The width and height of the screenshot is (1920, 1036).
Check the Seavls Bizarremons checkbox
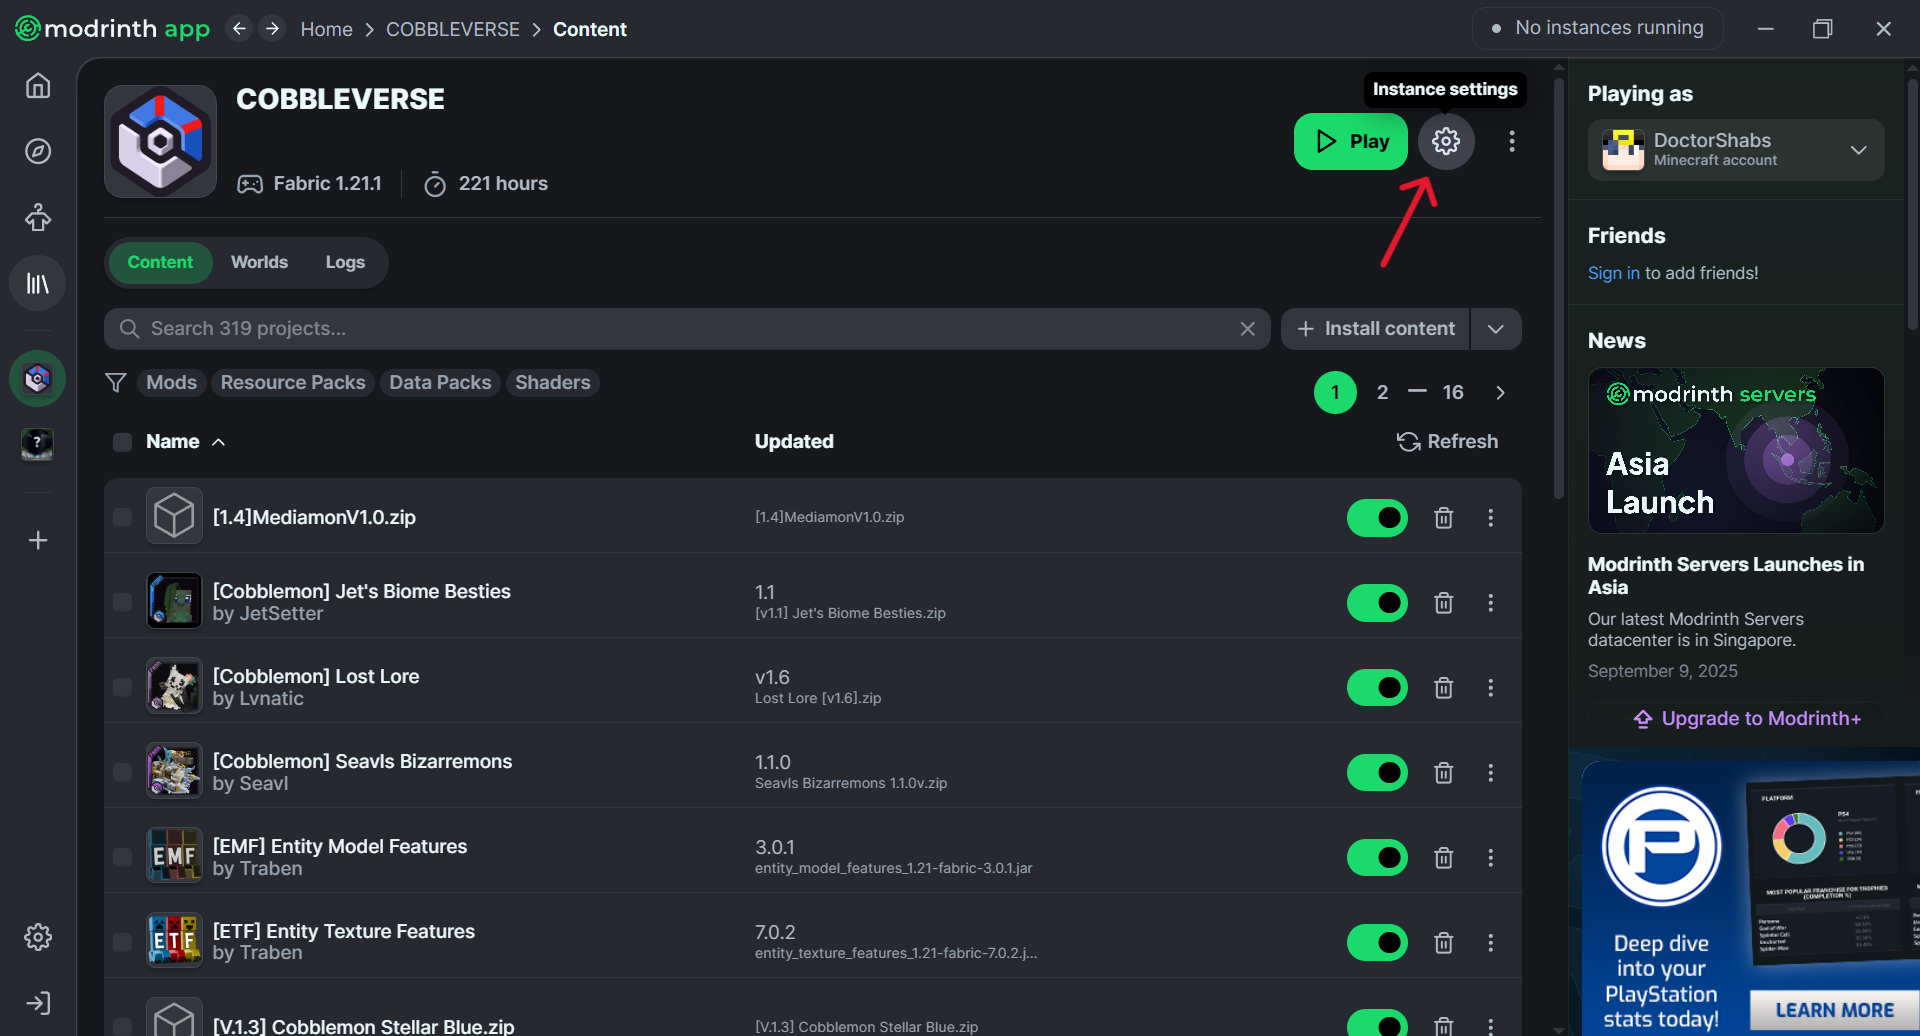point(122,773)
